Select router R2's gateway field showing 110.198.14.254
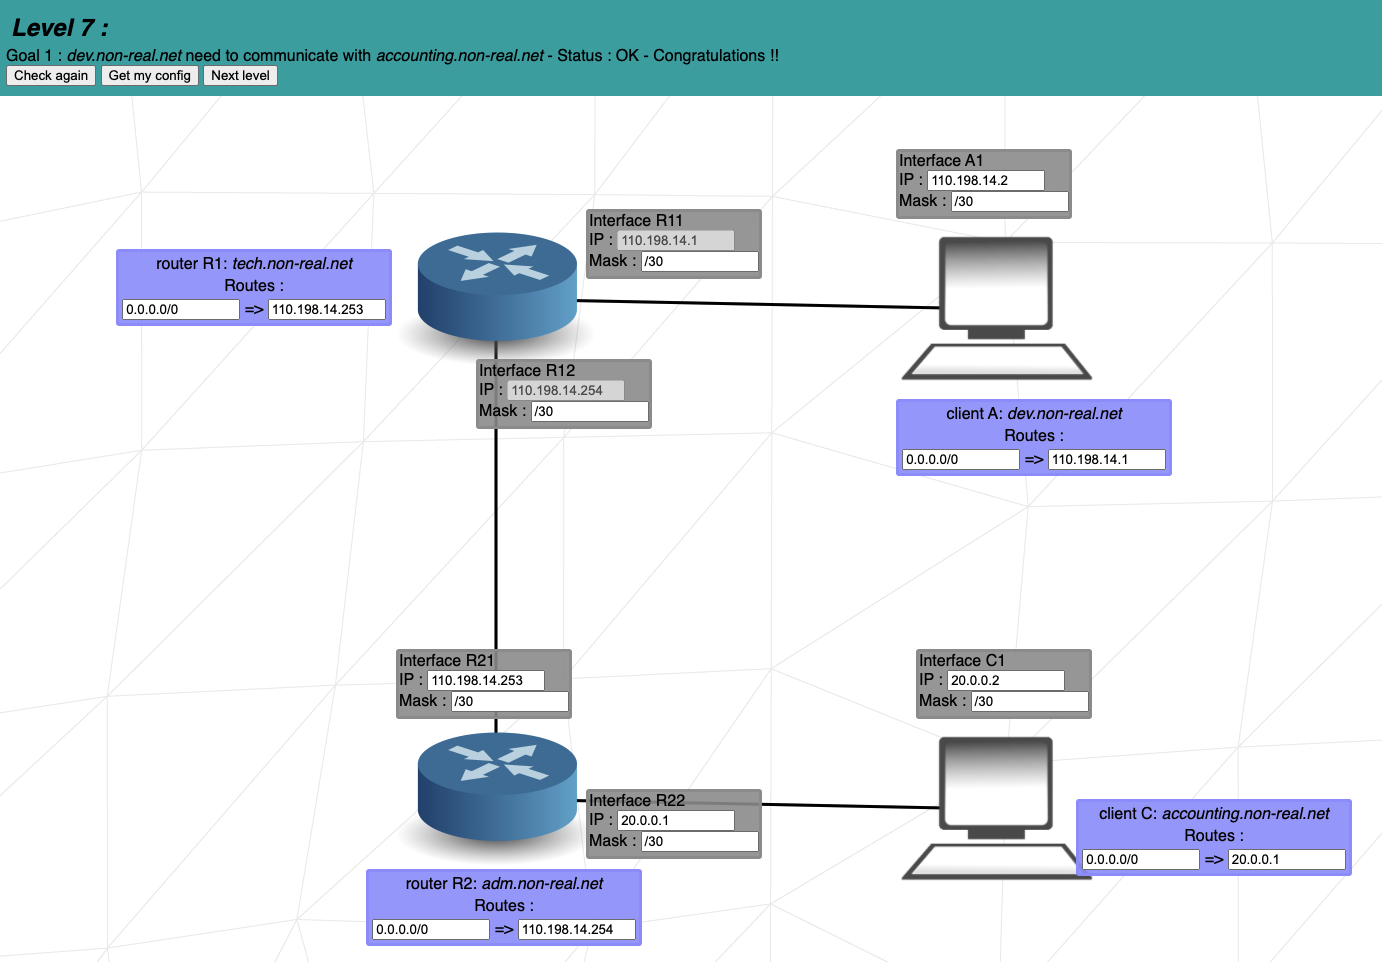 tap(576, 929)
